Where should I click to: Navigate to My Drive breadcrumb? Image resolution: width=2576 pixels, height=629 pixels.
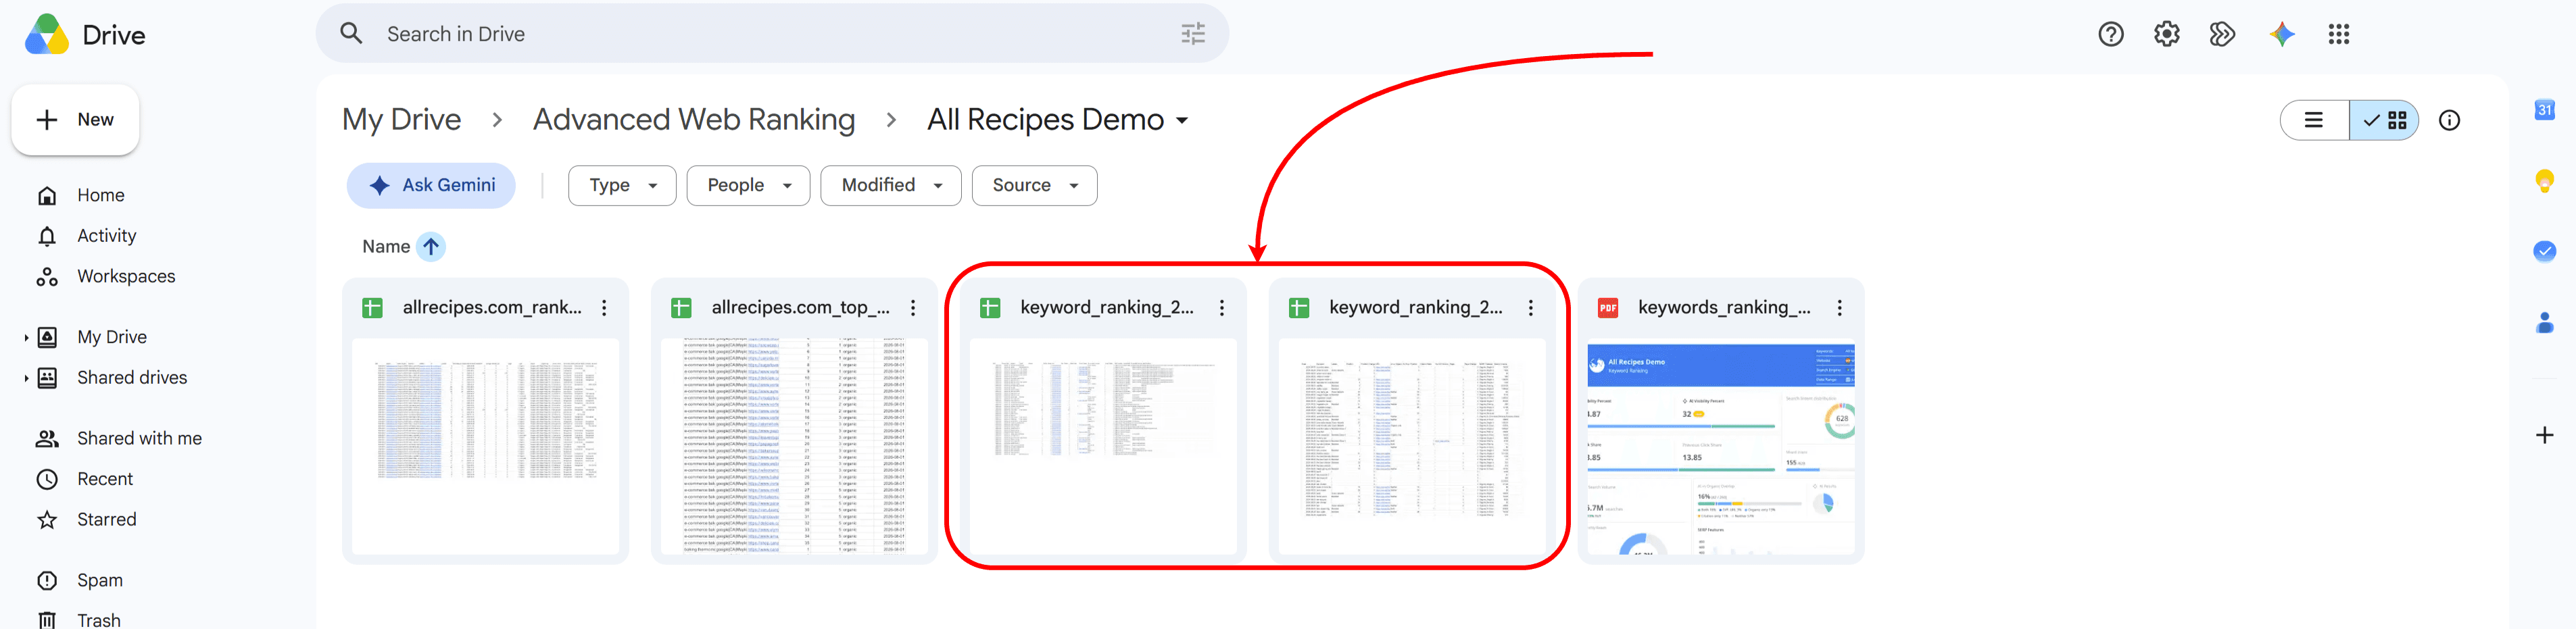point(401,120)
